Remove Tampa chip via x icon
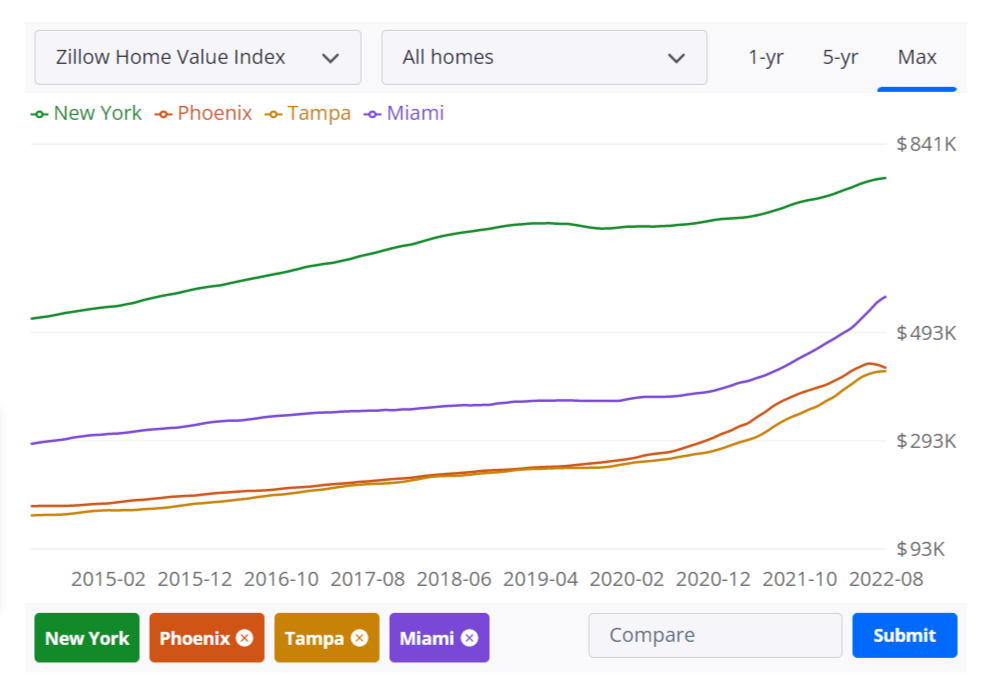 pyautogui.click(x=359, y=638)
